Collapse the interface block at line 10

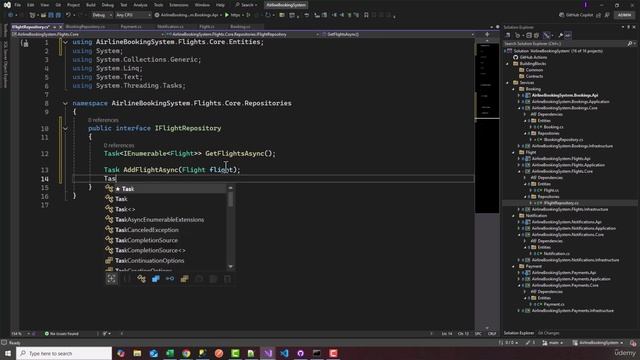tap(65, 129)
